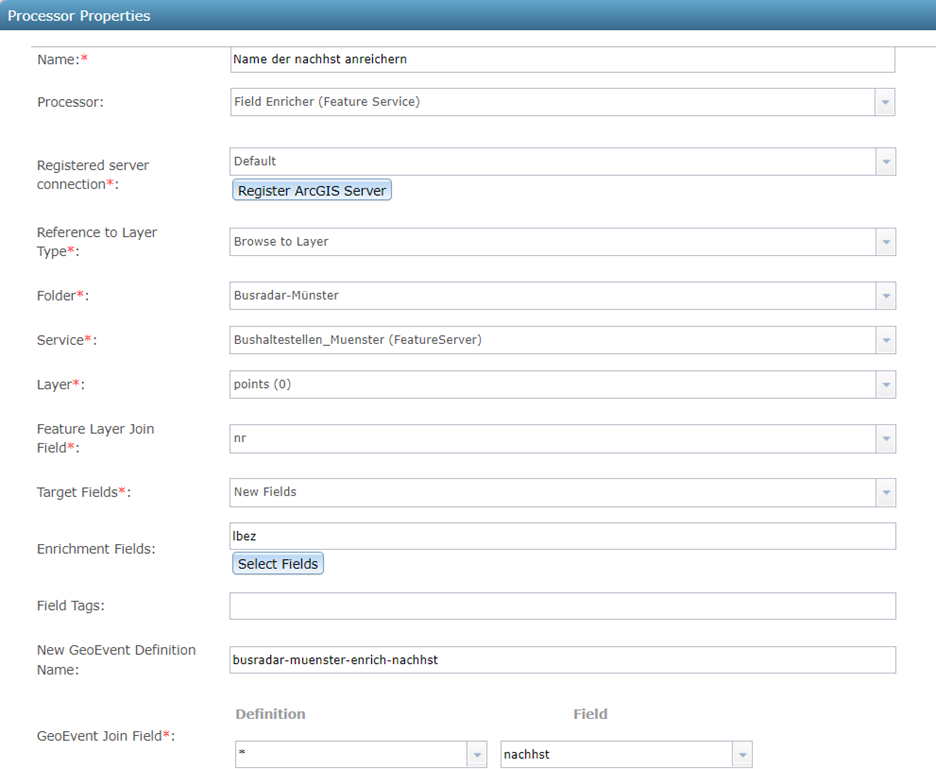Click the Register ArcGIS Server button

312,190
